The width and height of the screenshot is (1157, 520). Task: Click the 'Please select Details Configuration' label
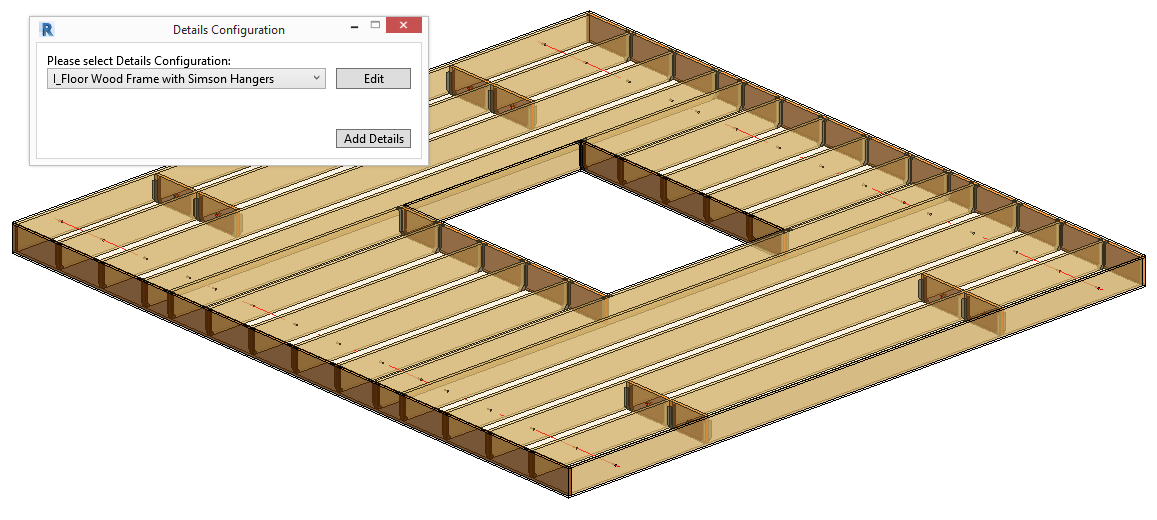139,60
